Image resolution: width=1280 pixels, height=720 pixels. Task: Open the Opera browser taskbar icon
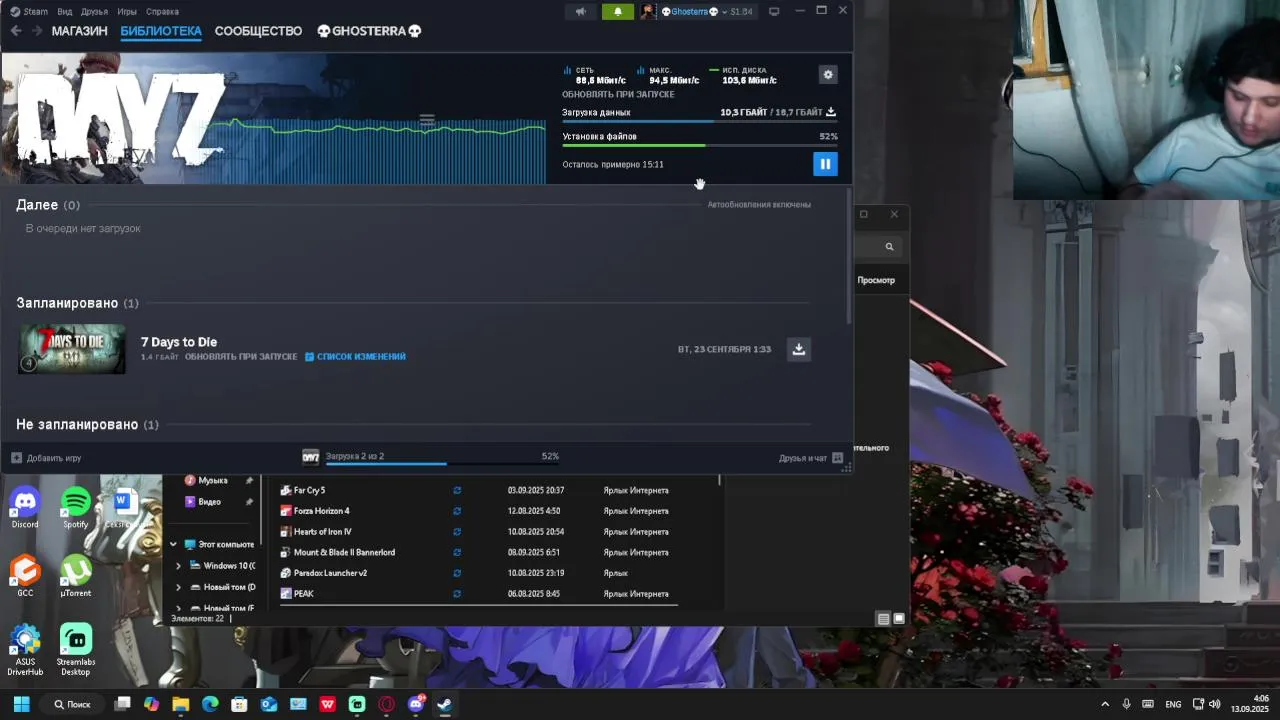pyautogui.click(x=386, y=704)
